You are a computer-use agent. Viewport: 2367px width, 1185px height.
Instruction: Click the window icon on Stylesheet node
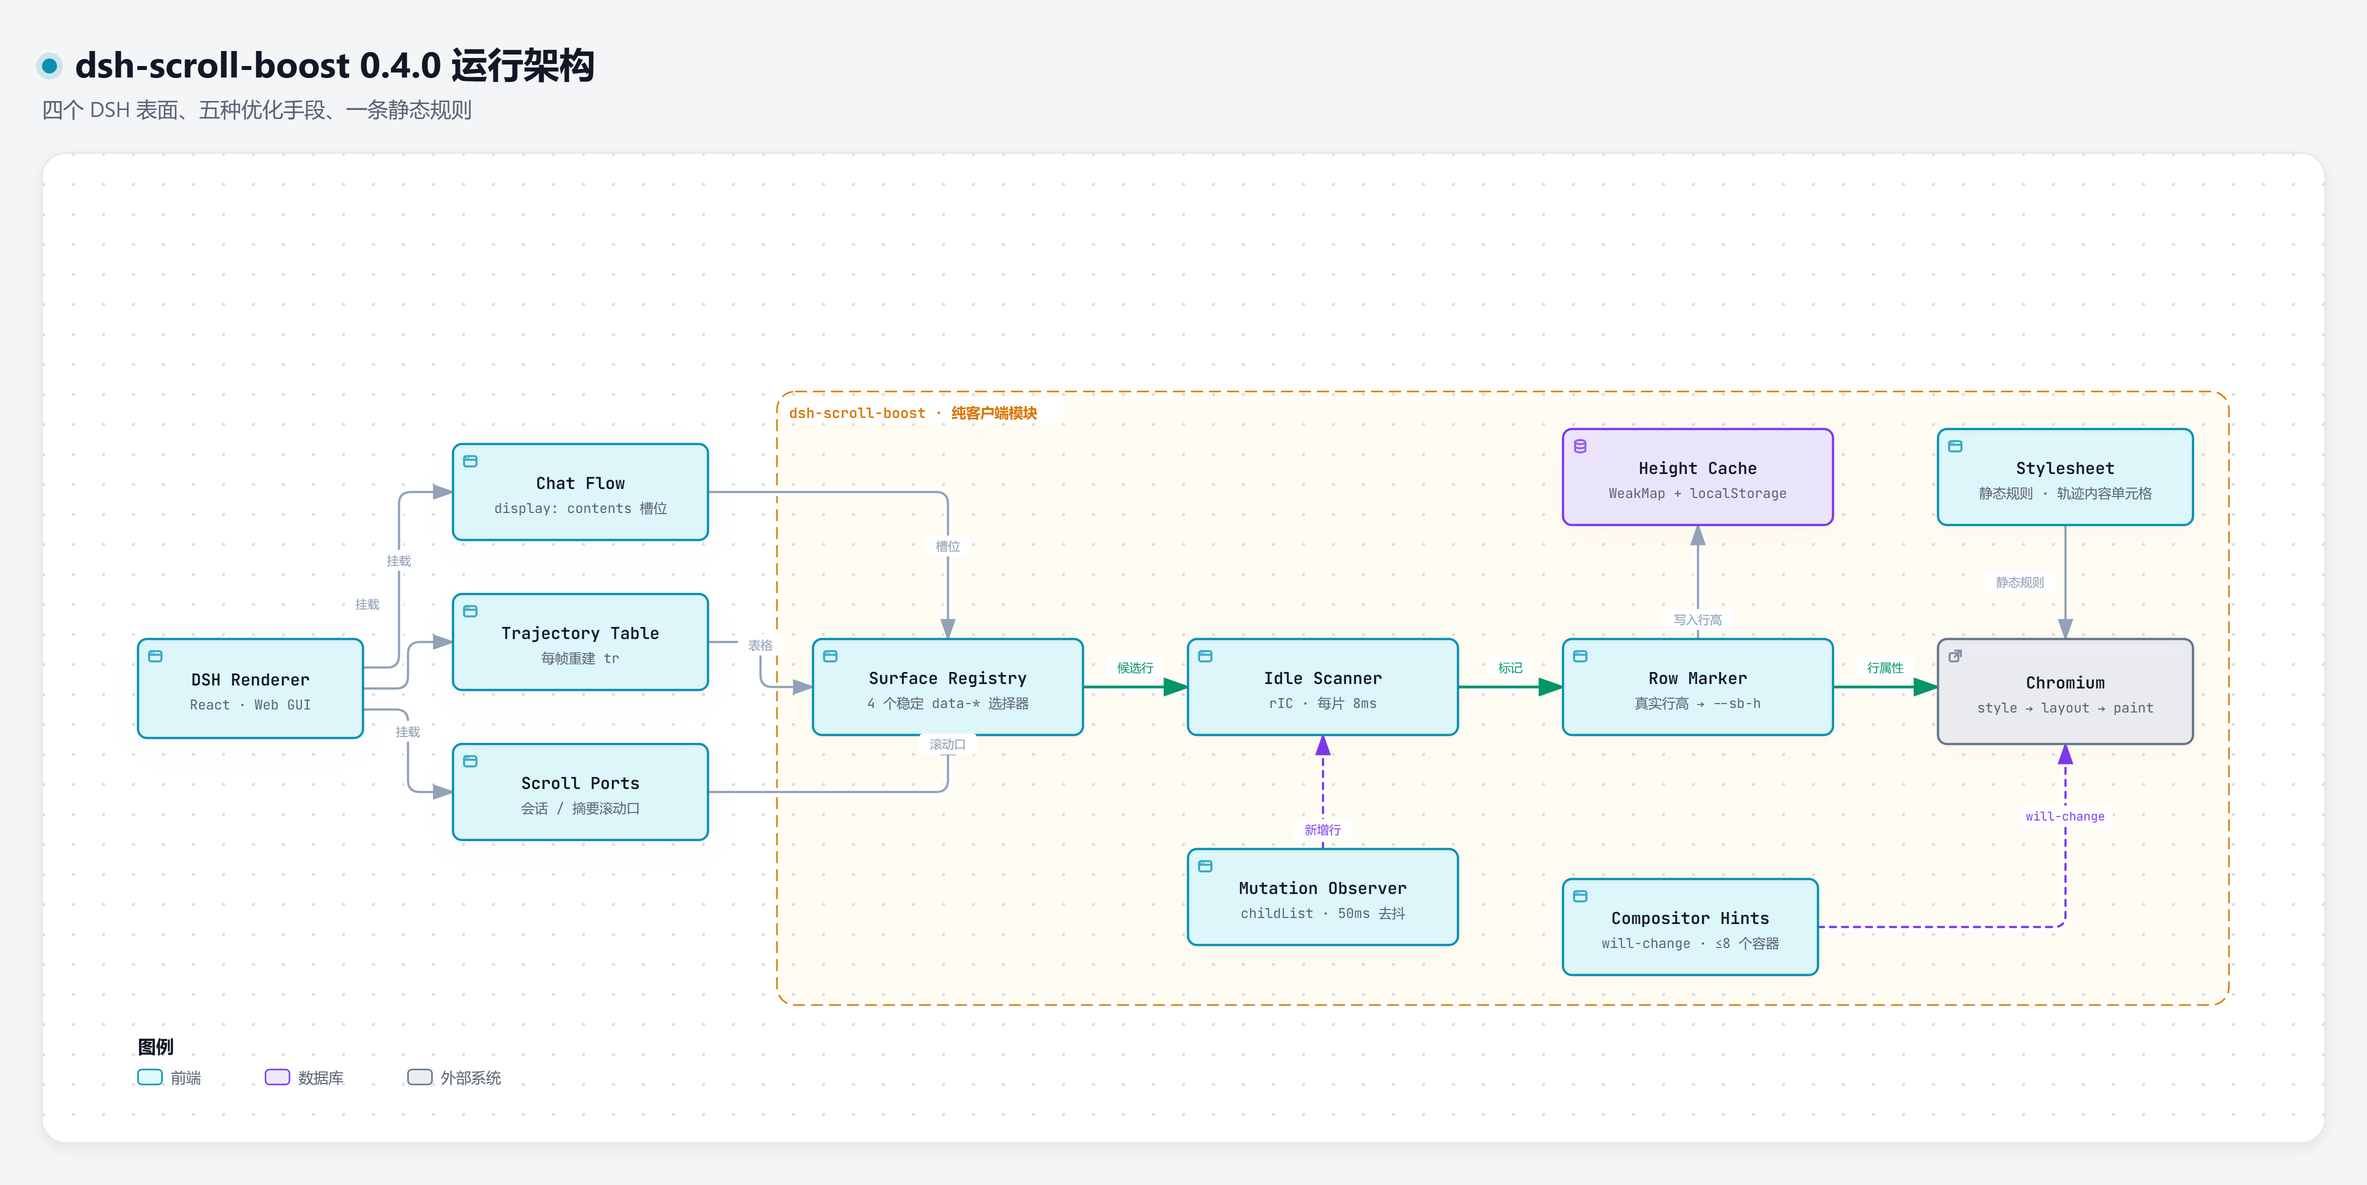pyautogui.click(x=1955, y=446)
